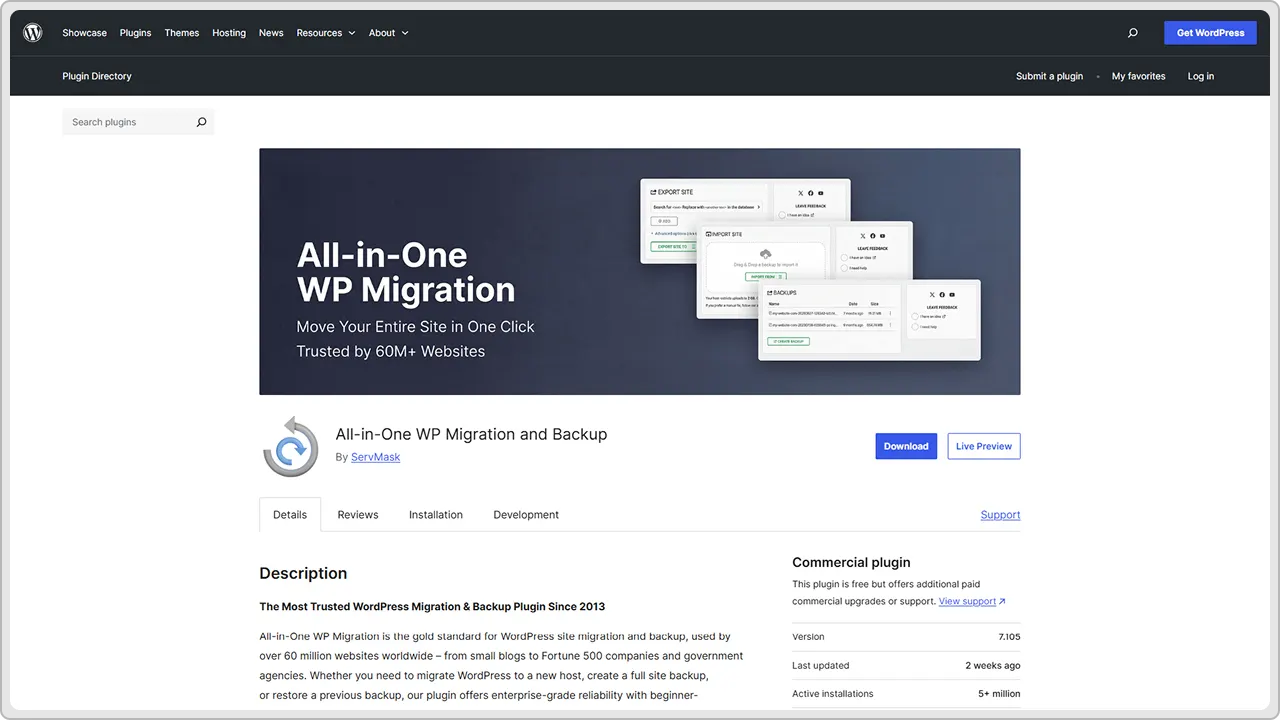Open the Plugins menu item

tap(135, 33)
